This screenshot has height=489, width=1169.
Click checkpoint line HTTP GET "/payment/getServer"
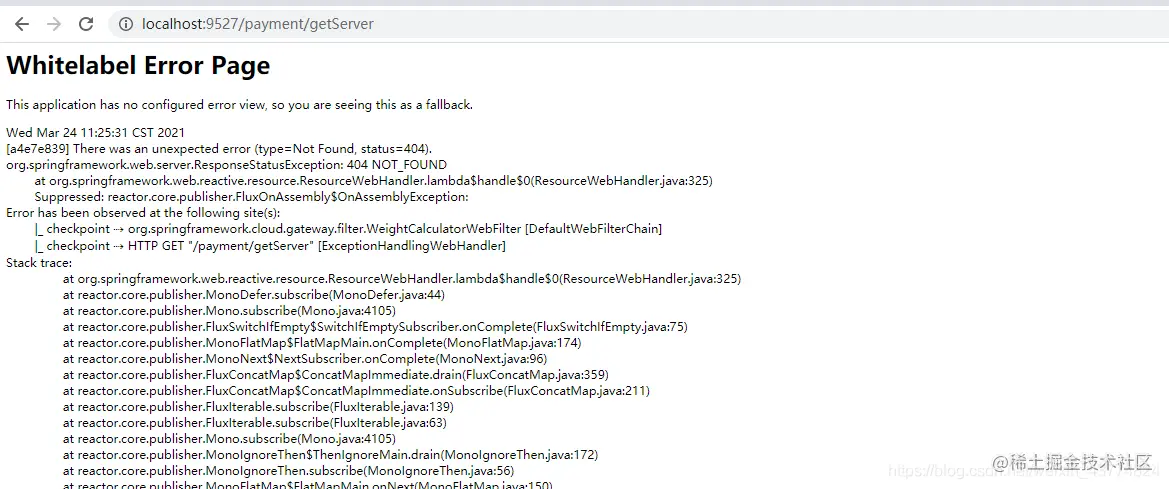coord(270,245)
